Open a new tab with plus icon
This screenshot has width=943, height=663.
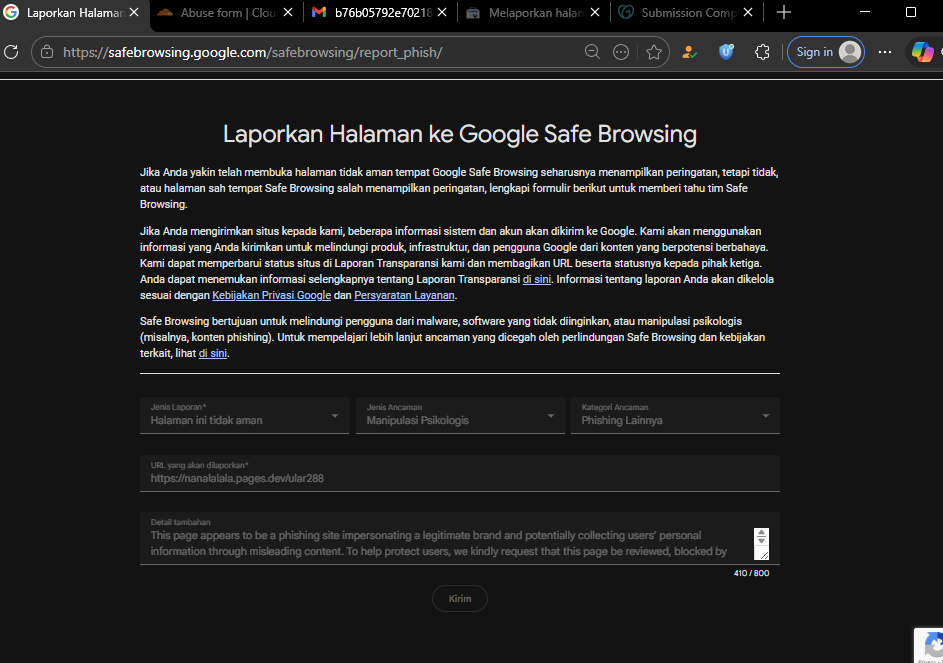click(x=784, y=12)
